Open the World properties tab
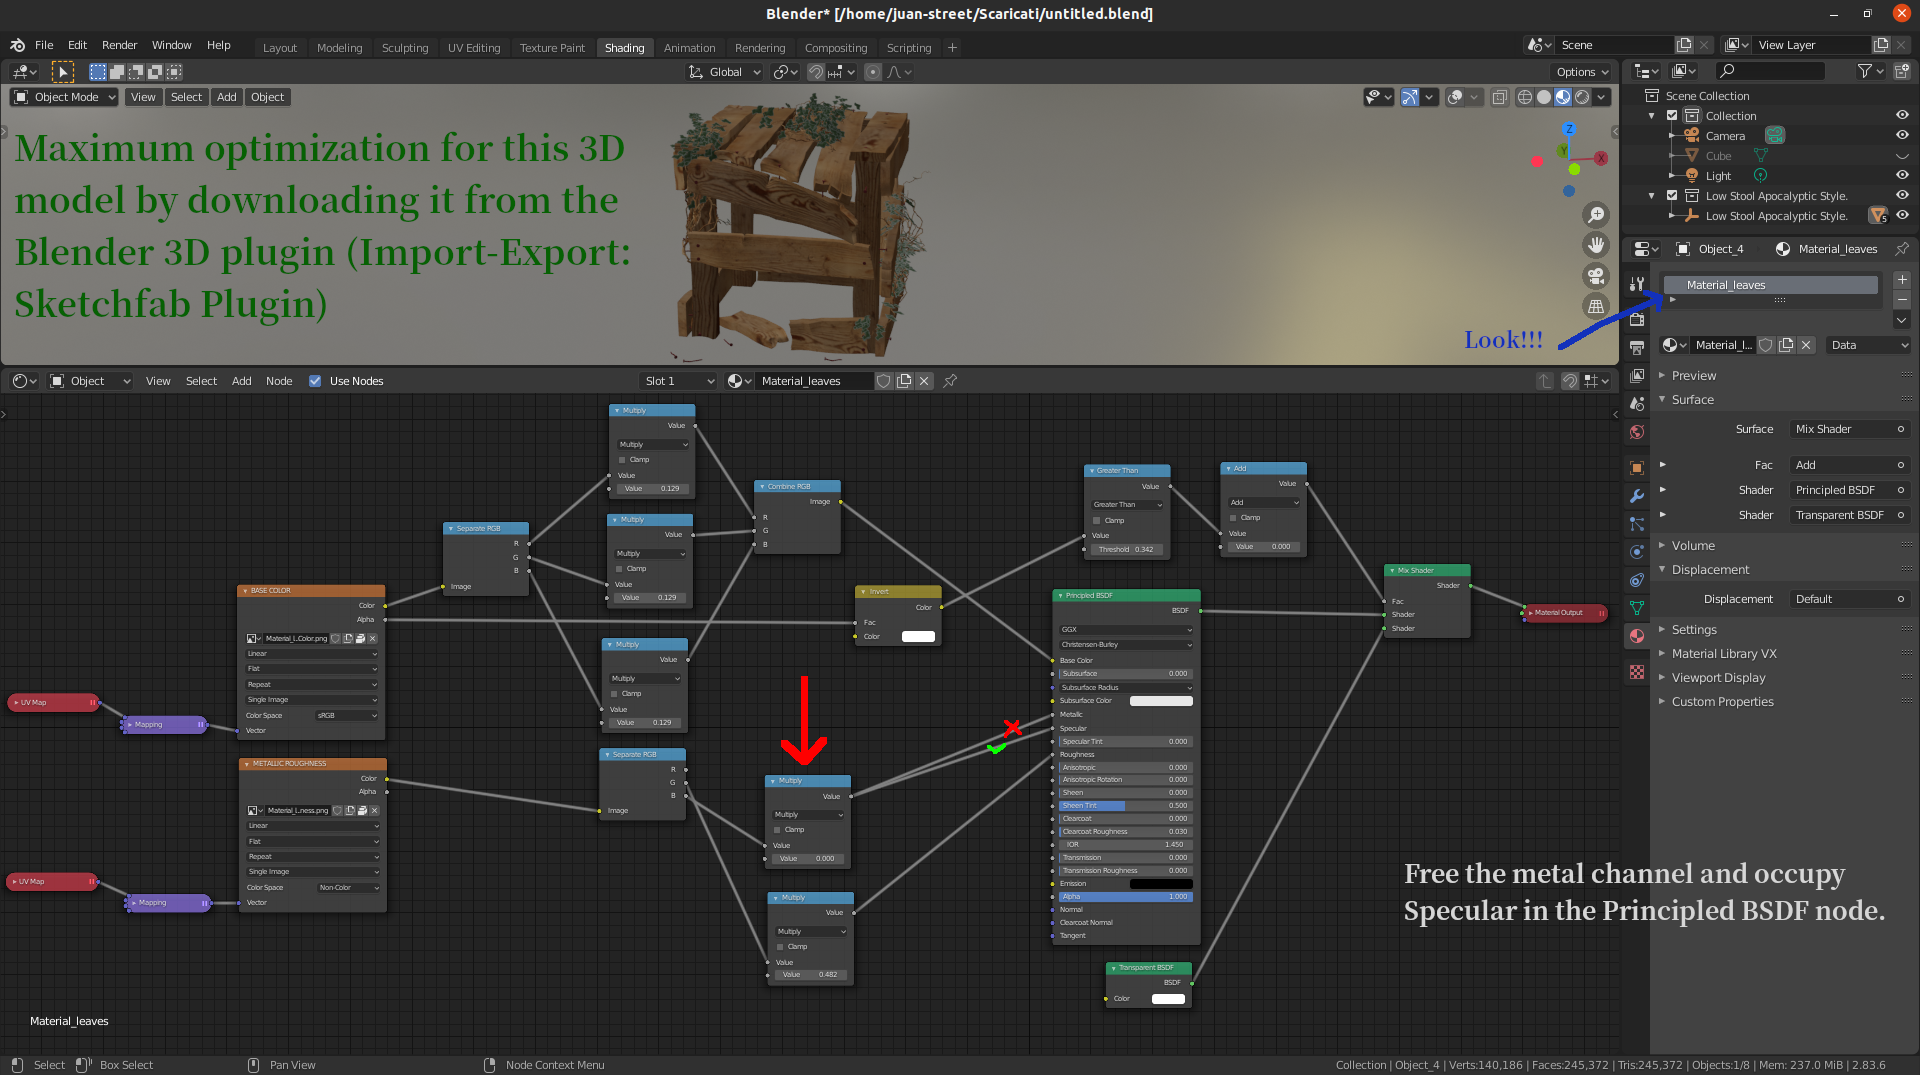Viewport: 1920px width, 1075px height. click(x=1637, y=432)
